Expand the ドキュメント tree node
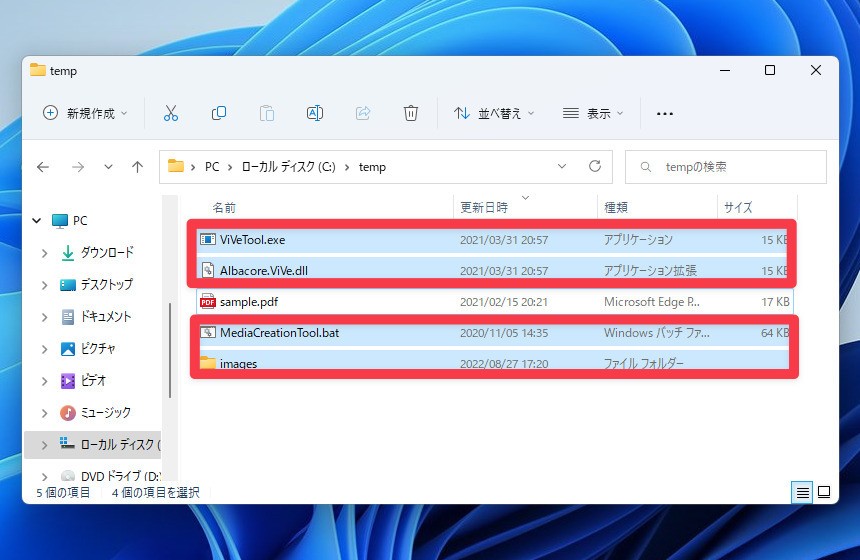Screen dimensions: 860x560 click(44, 317)
